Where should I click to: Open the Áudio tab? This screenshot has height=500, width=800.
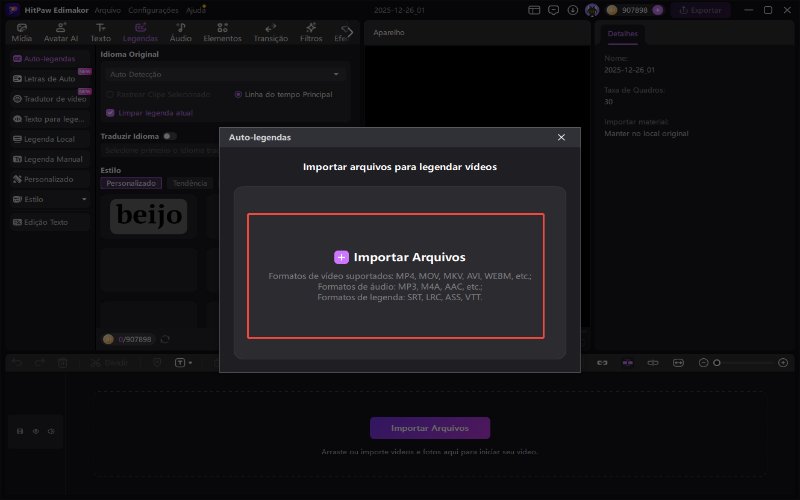181,33
